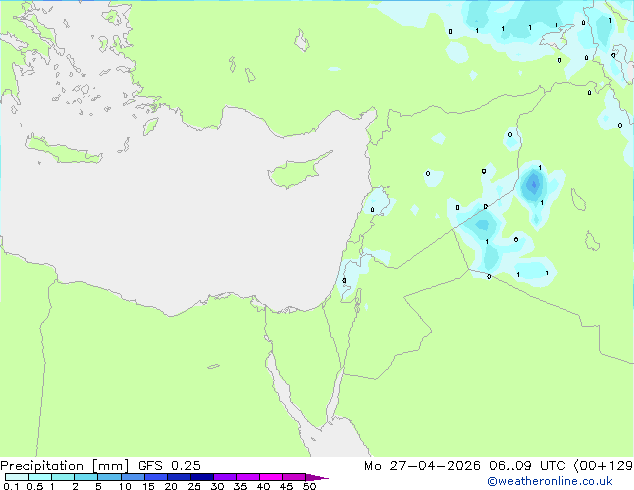Viewport: 634px width, 490px height.
Task: Click the 25–30 mm dark blue swatch
Action: pyautogui.click(x=202, y=477)
